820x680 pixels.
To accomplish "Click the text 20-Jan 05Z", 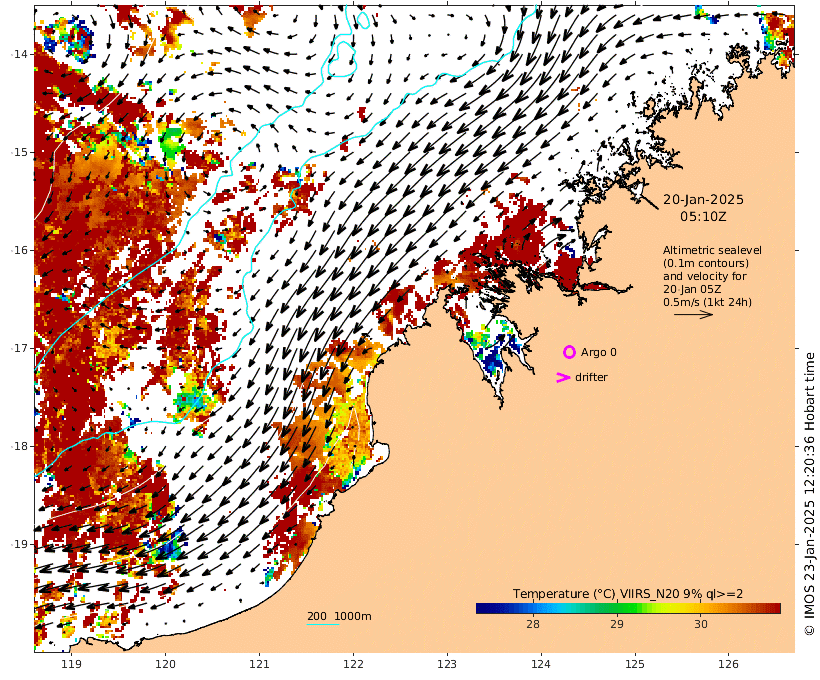I will click(692, 289).
